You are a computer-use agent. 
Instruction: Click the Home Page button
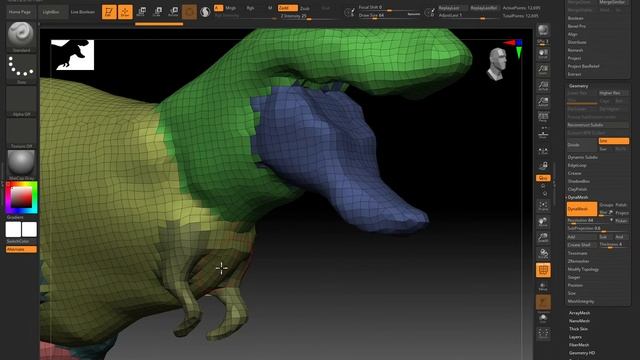pos(20,12)
